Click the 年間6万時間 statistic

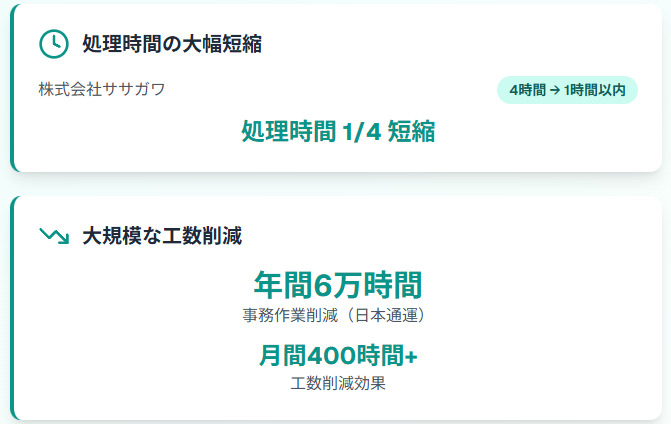pyautogui.click(x=338, y=285)
